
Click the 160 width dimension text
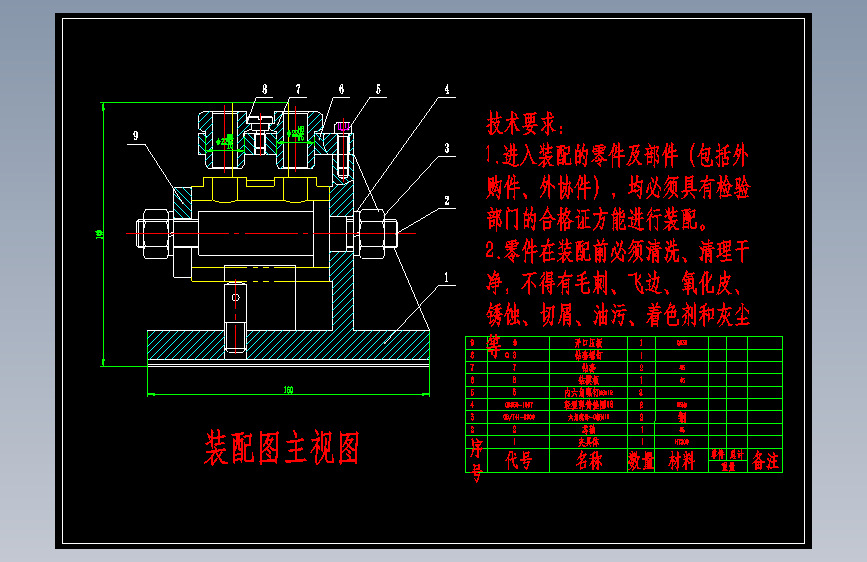point(288,389)
